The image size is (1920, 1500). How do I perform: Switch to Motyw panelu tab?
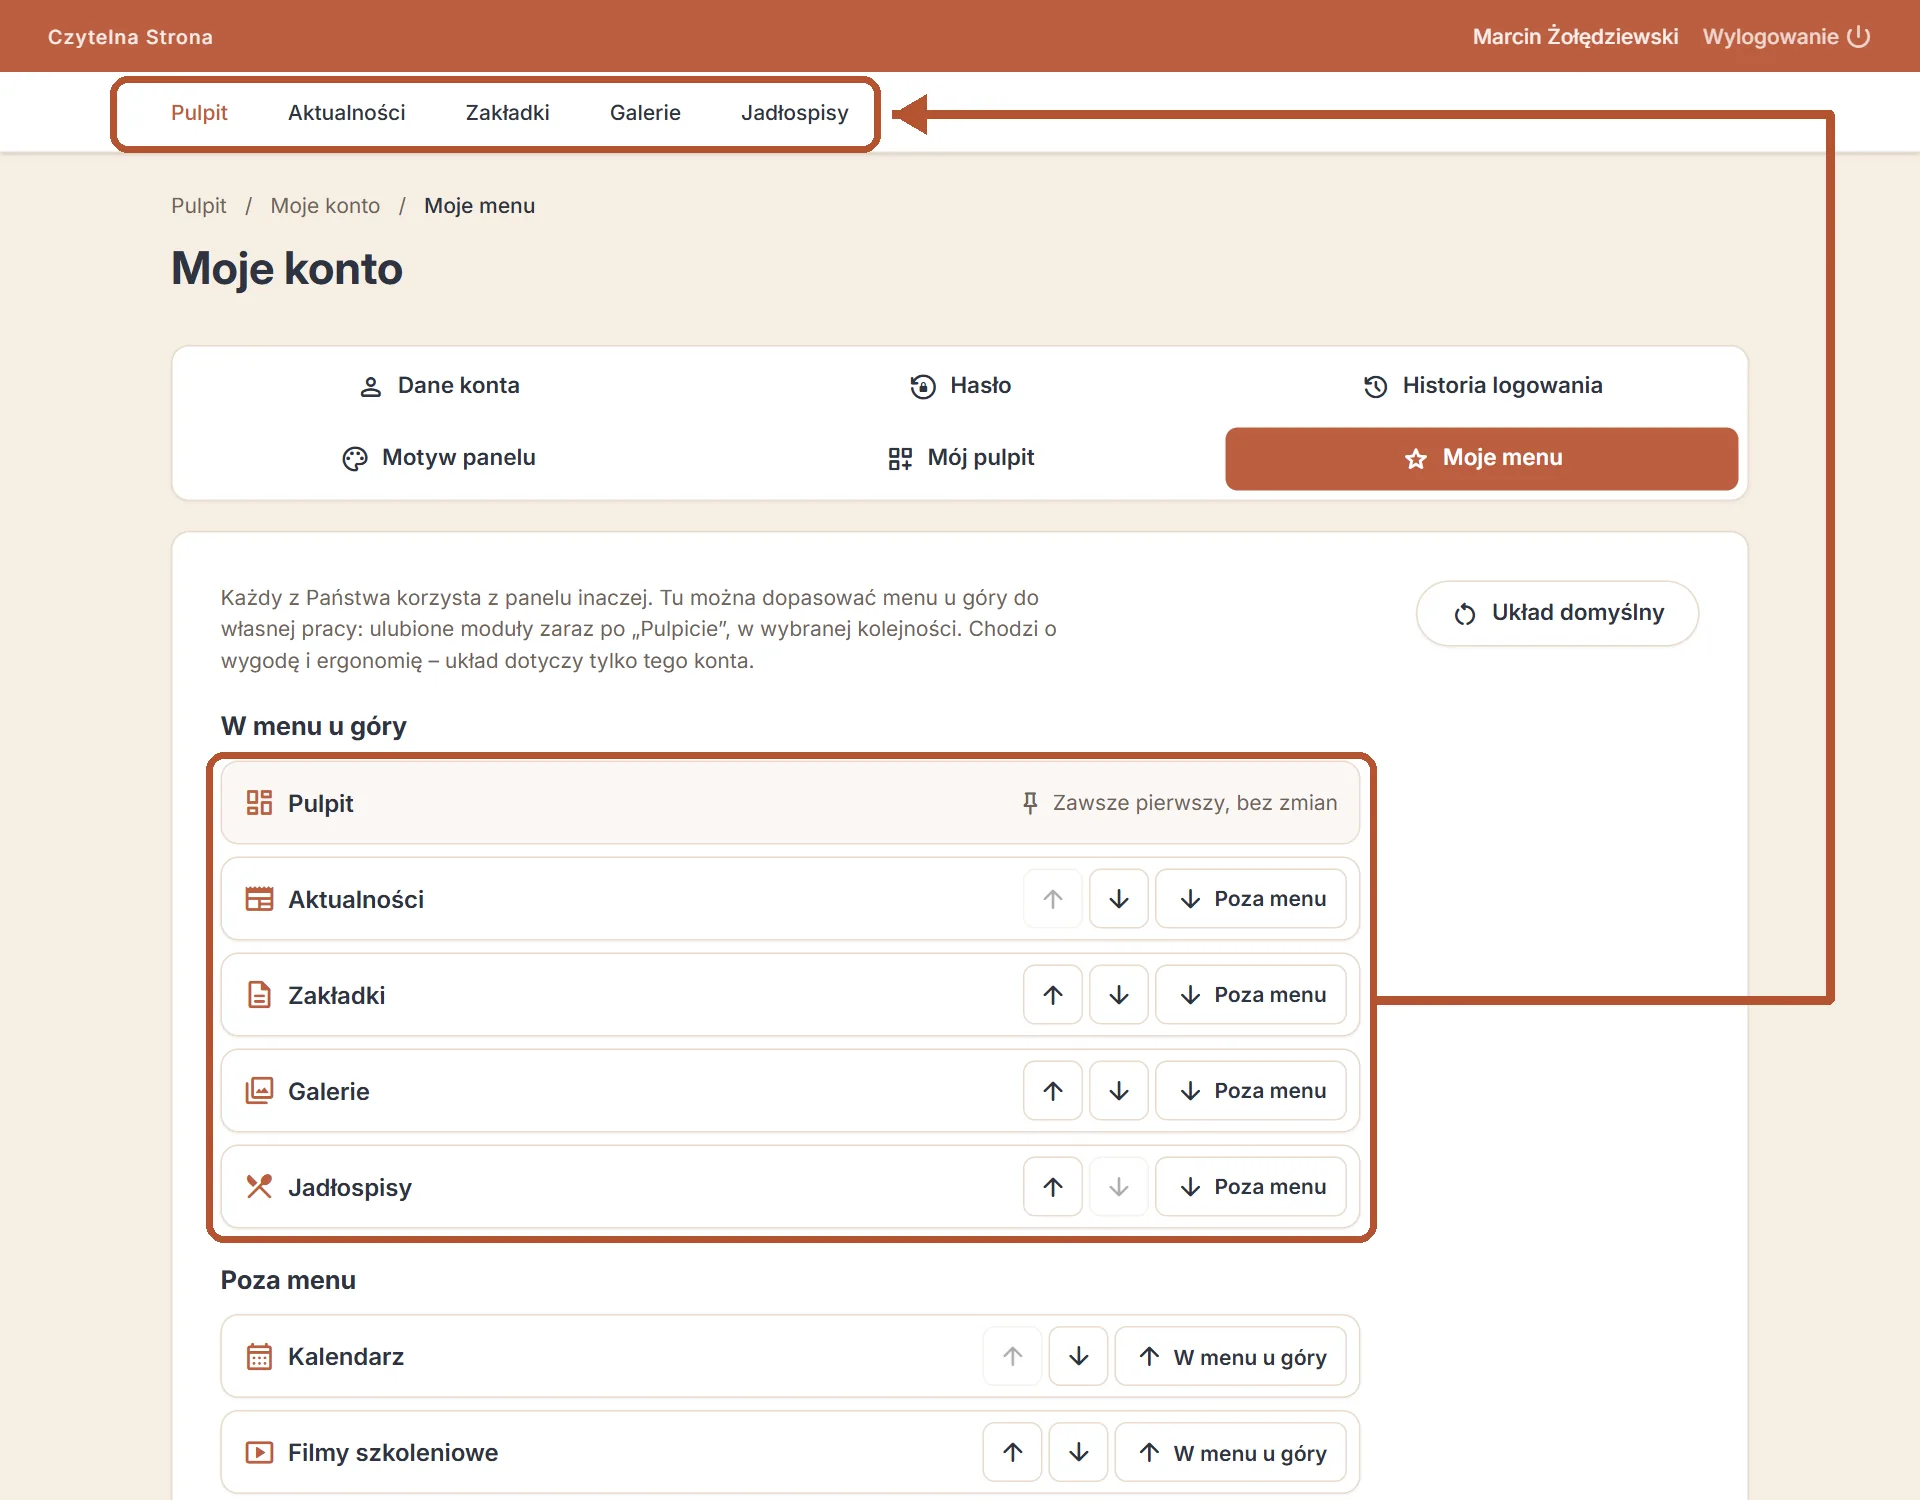(x=439, y=458)
